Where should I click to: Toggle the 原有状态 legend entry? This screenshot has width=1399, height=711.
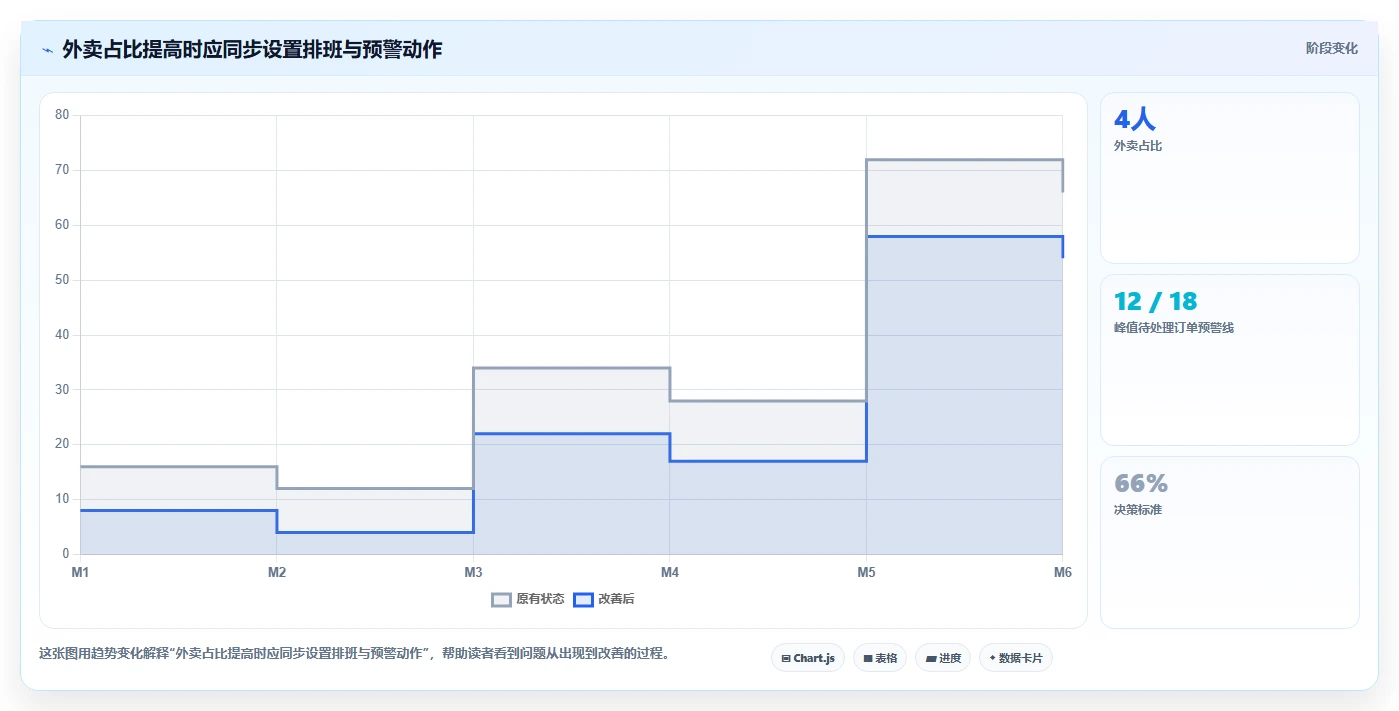pos(528,599)
